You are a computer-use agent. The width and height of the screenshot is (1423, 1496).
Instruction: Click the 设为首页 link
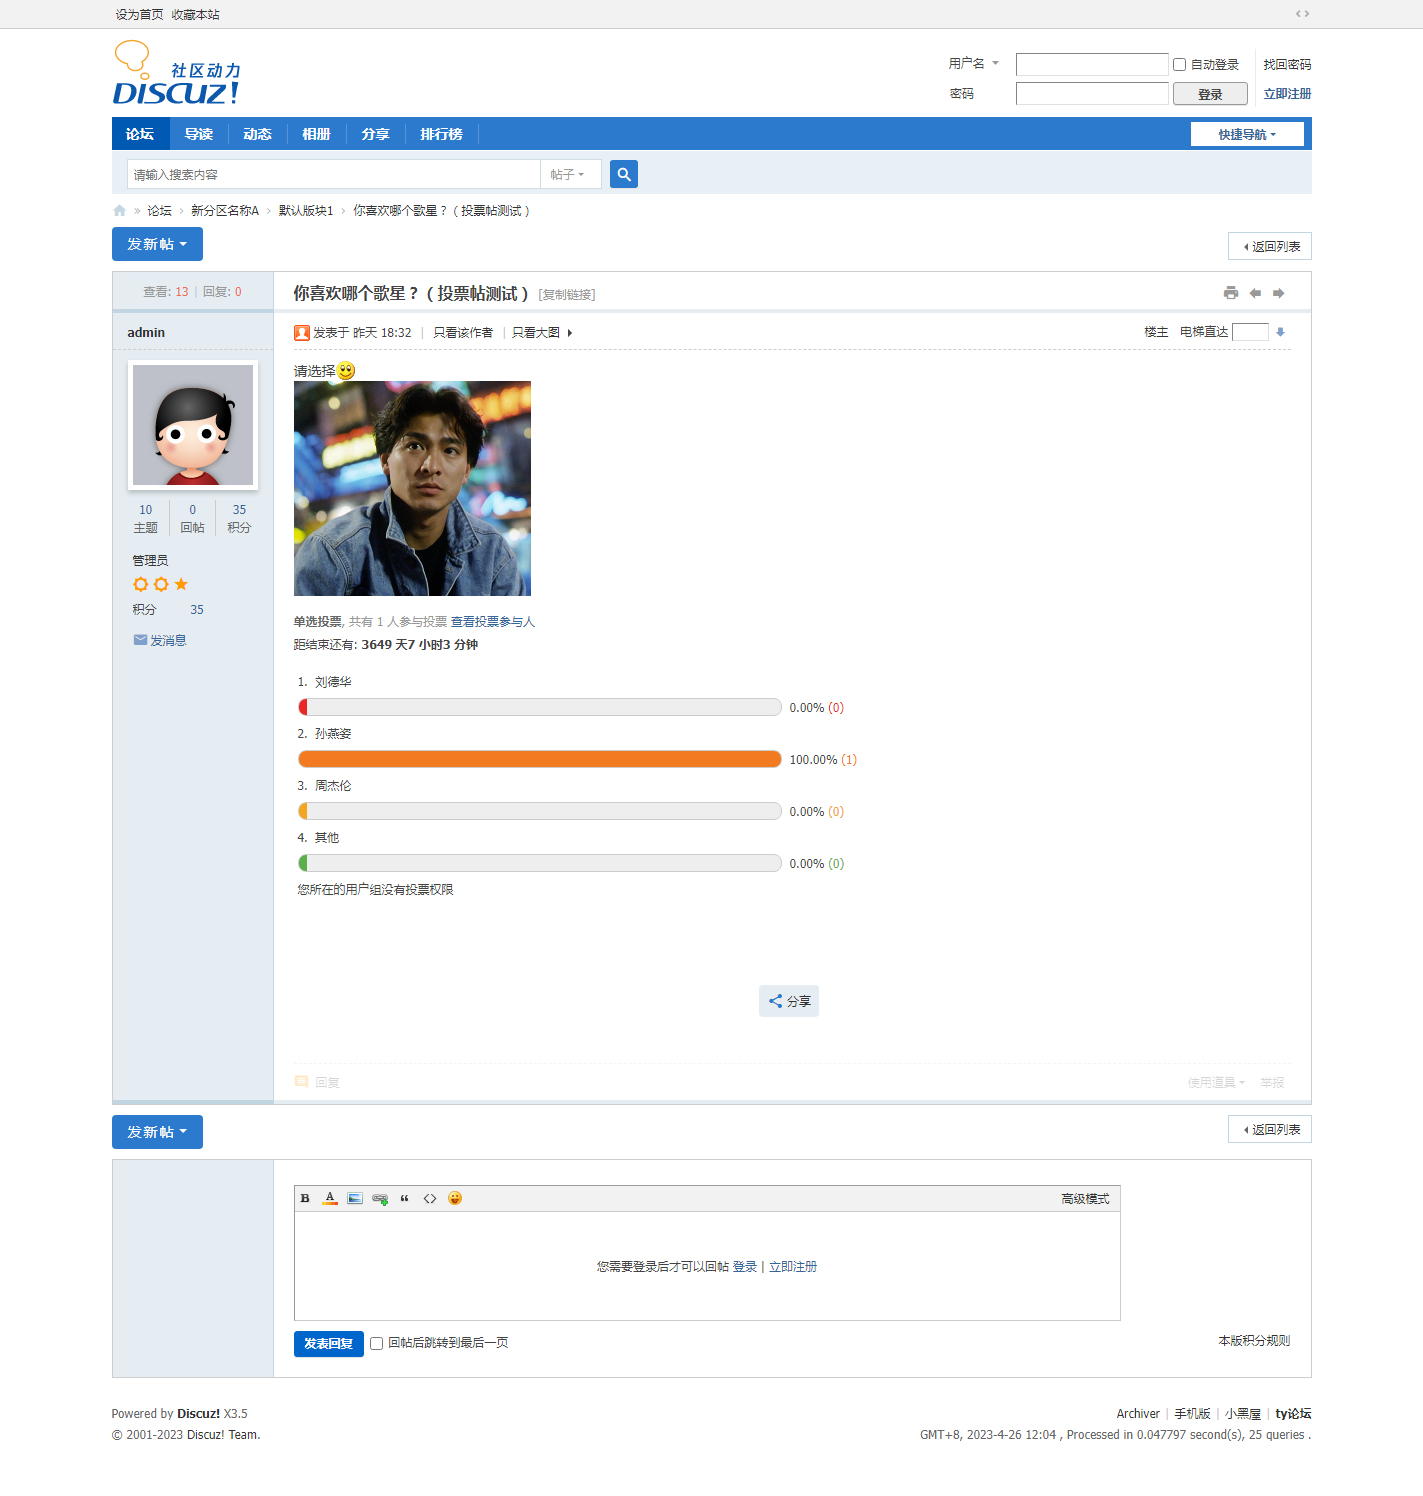[139, 15]
